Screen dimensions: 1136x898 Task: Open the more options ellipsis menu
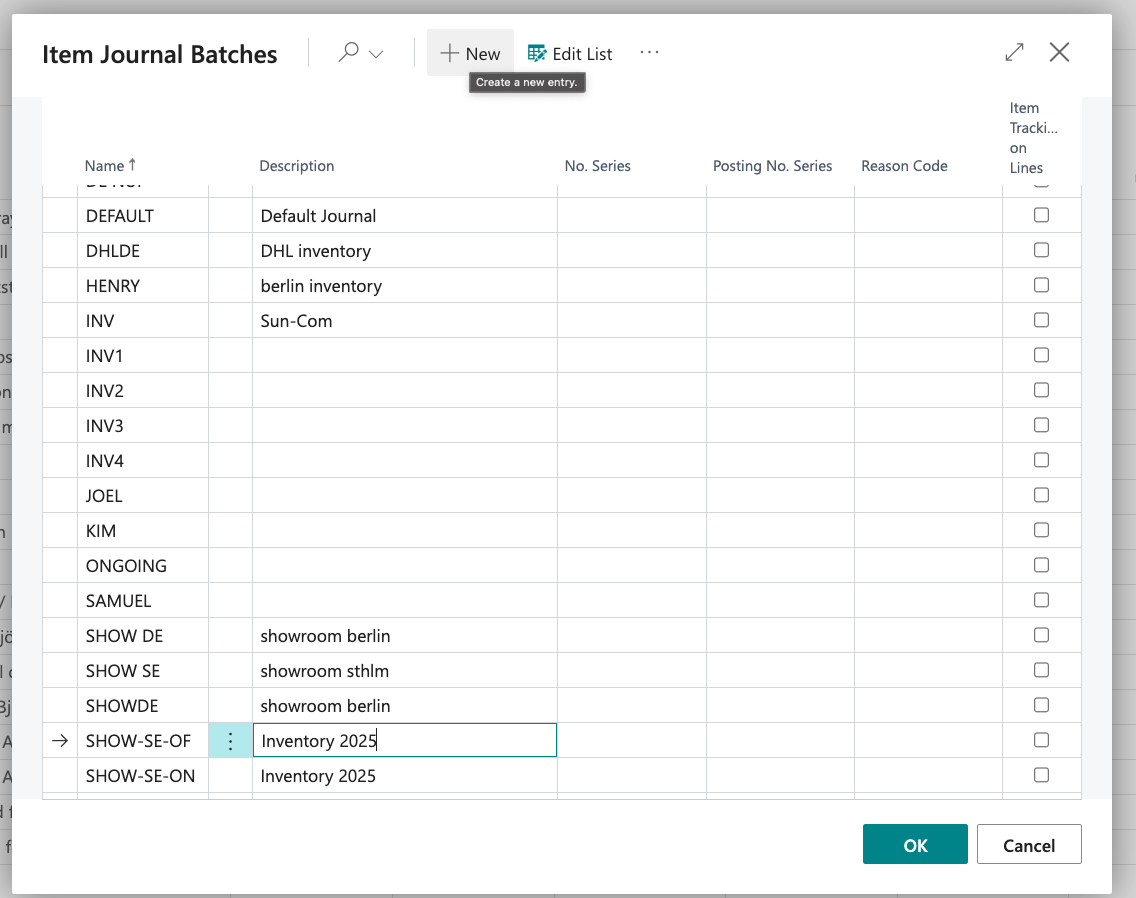coord(649,53)
